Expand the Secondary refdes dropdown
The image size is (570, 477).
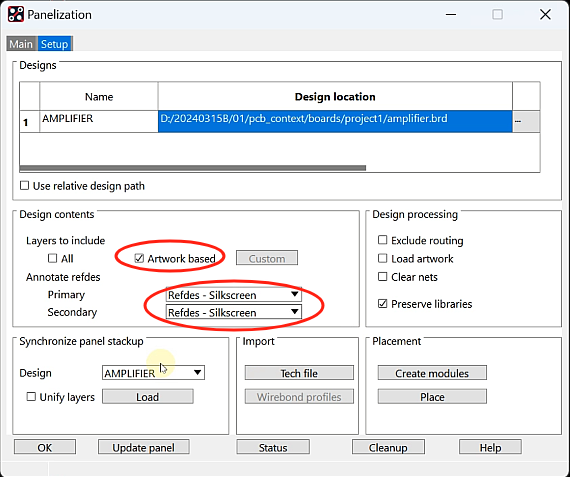pos(233,312)
